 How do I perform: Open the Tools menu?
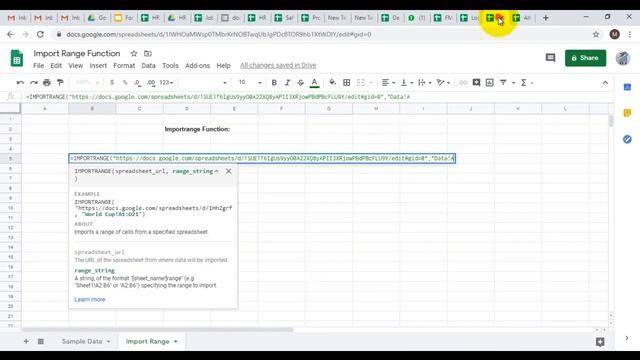click(x=170, y=65)
